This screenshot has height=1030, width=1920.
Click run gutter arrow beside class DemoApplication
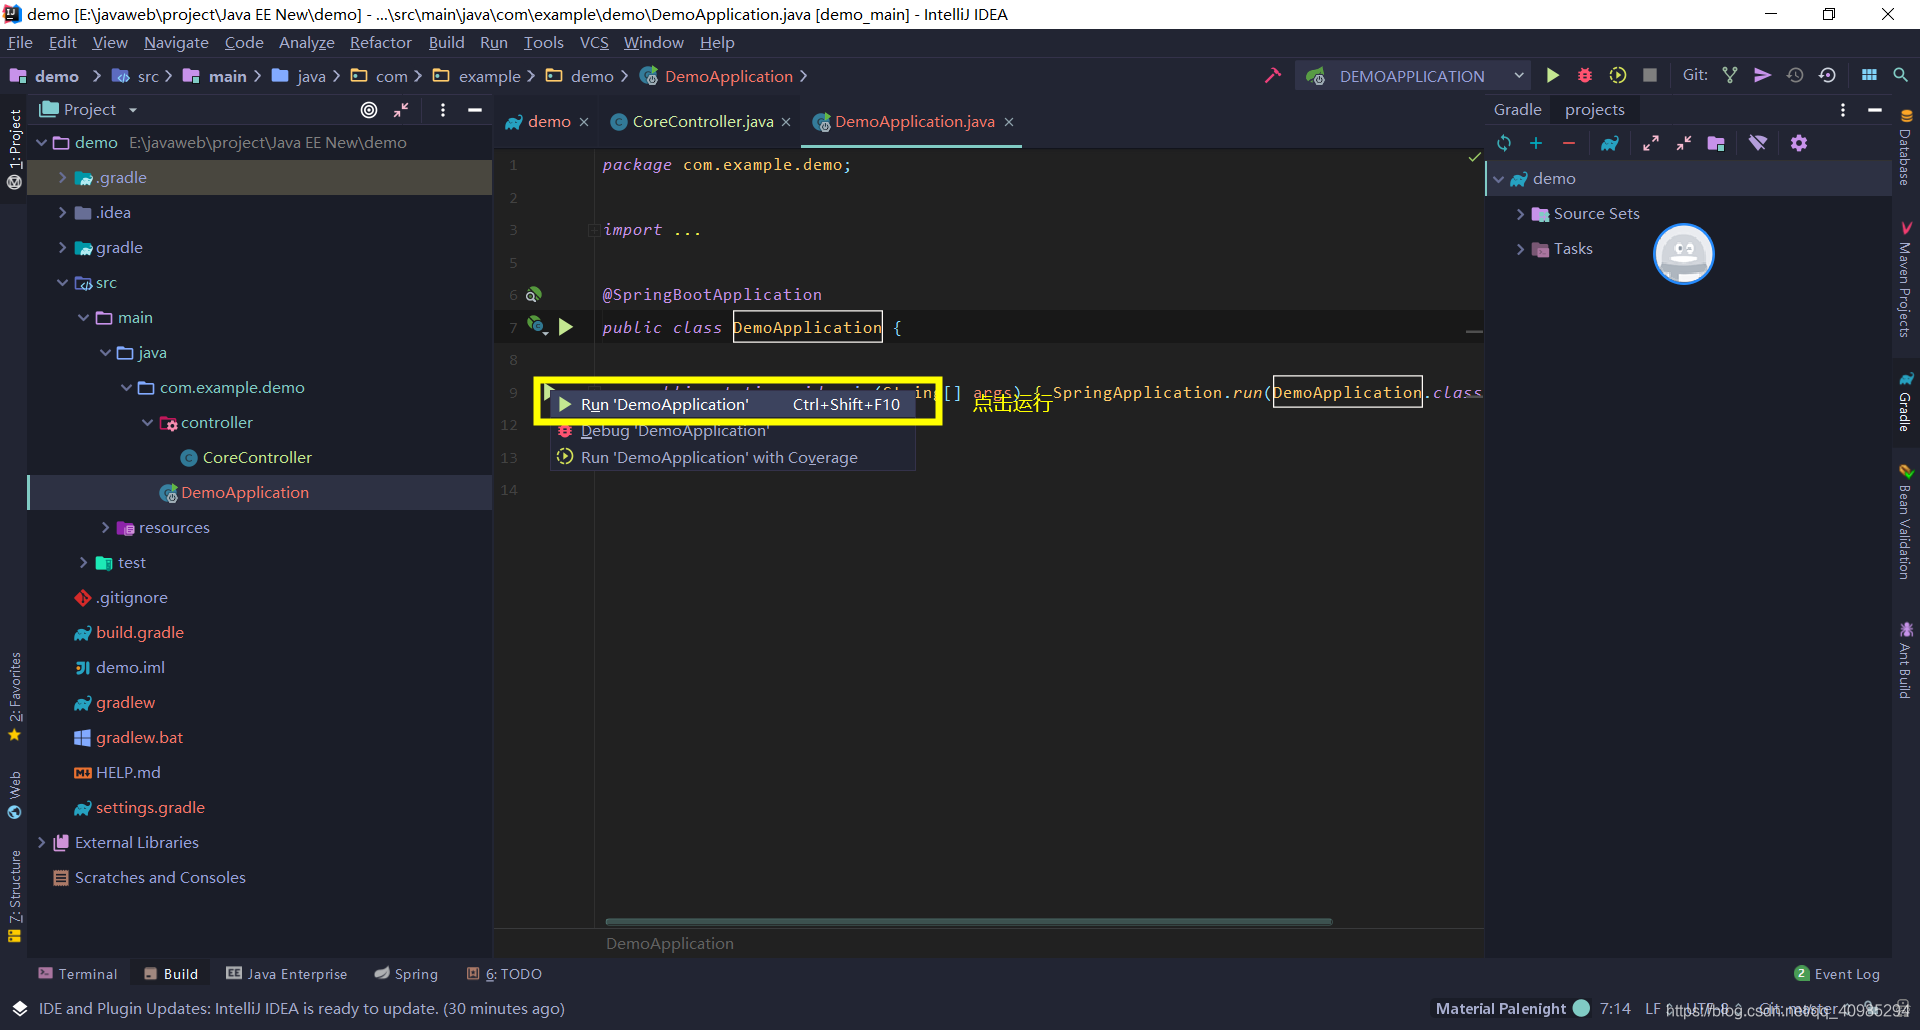click(x=566, y=327)
